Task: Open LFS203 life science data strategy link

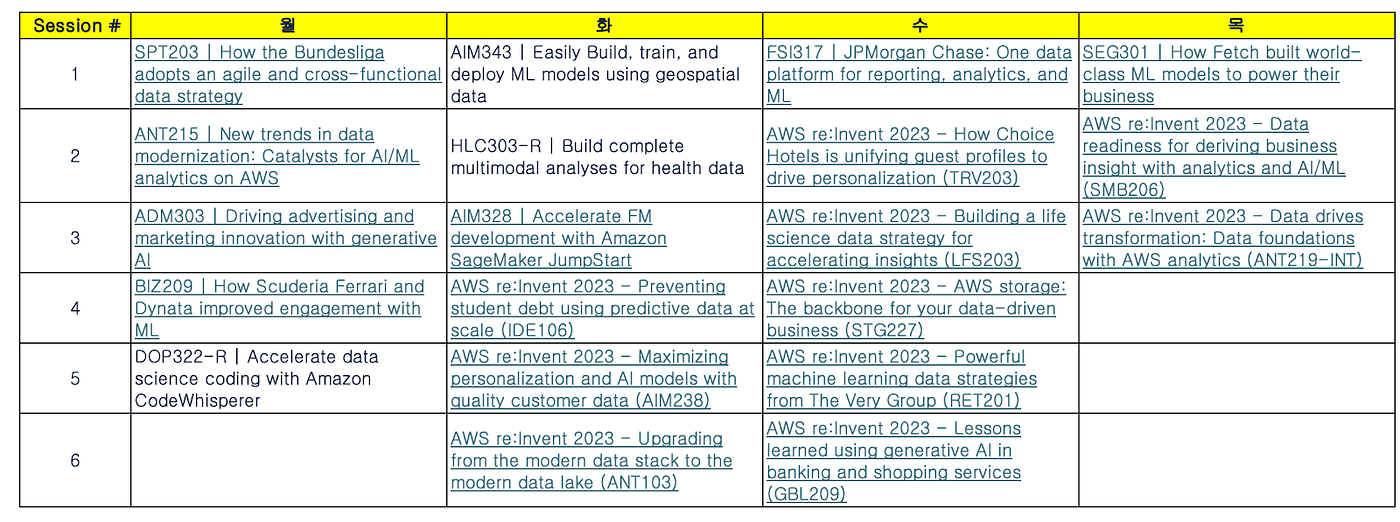Action: pos(916,238)
